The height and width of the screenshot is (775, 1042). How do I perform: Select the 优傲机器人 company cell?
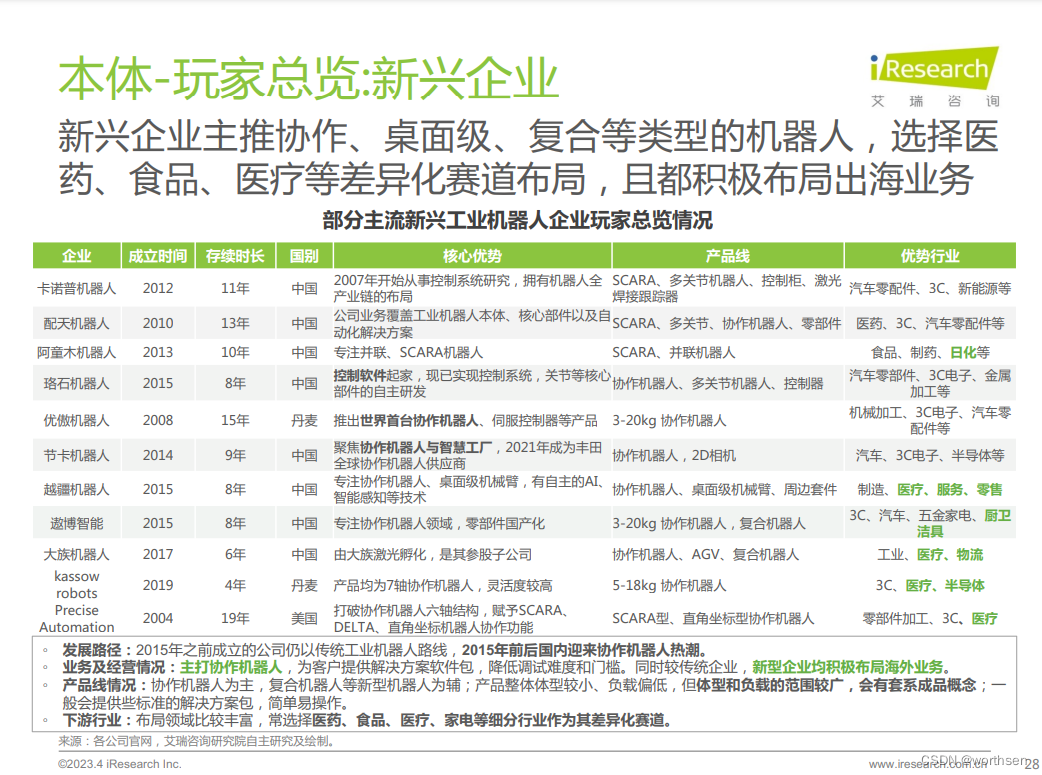(x=76, y=421)
